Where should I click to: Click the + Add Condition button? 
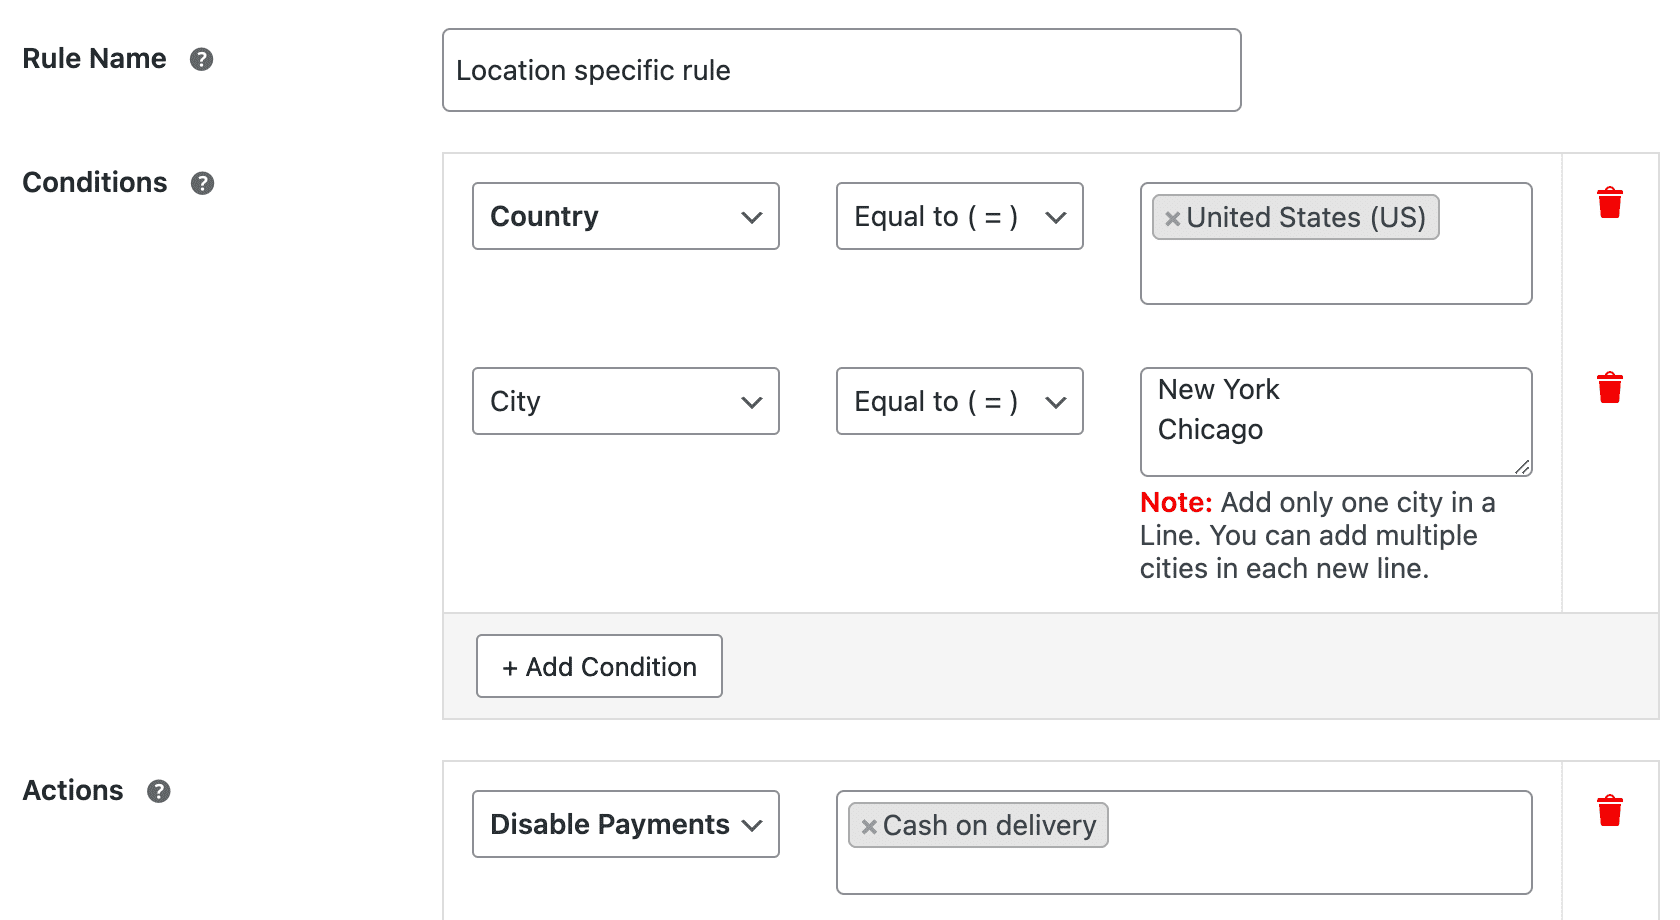point(598,666)
